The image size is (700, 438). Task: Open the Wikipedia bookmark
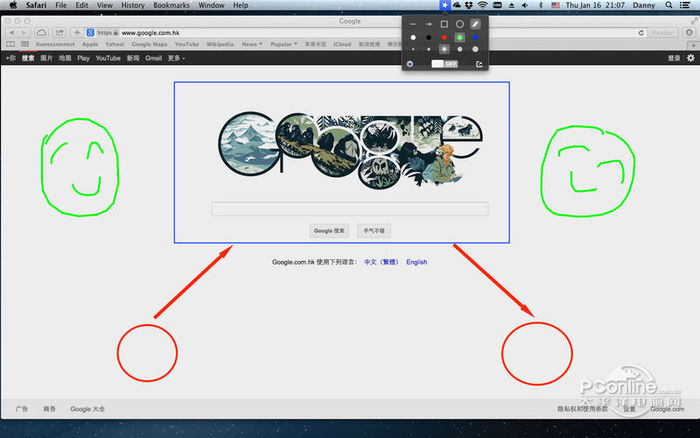click(220, 44)
